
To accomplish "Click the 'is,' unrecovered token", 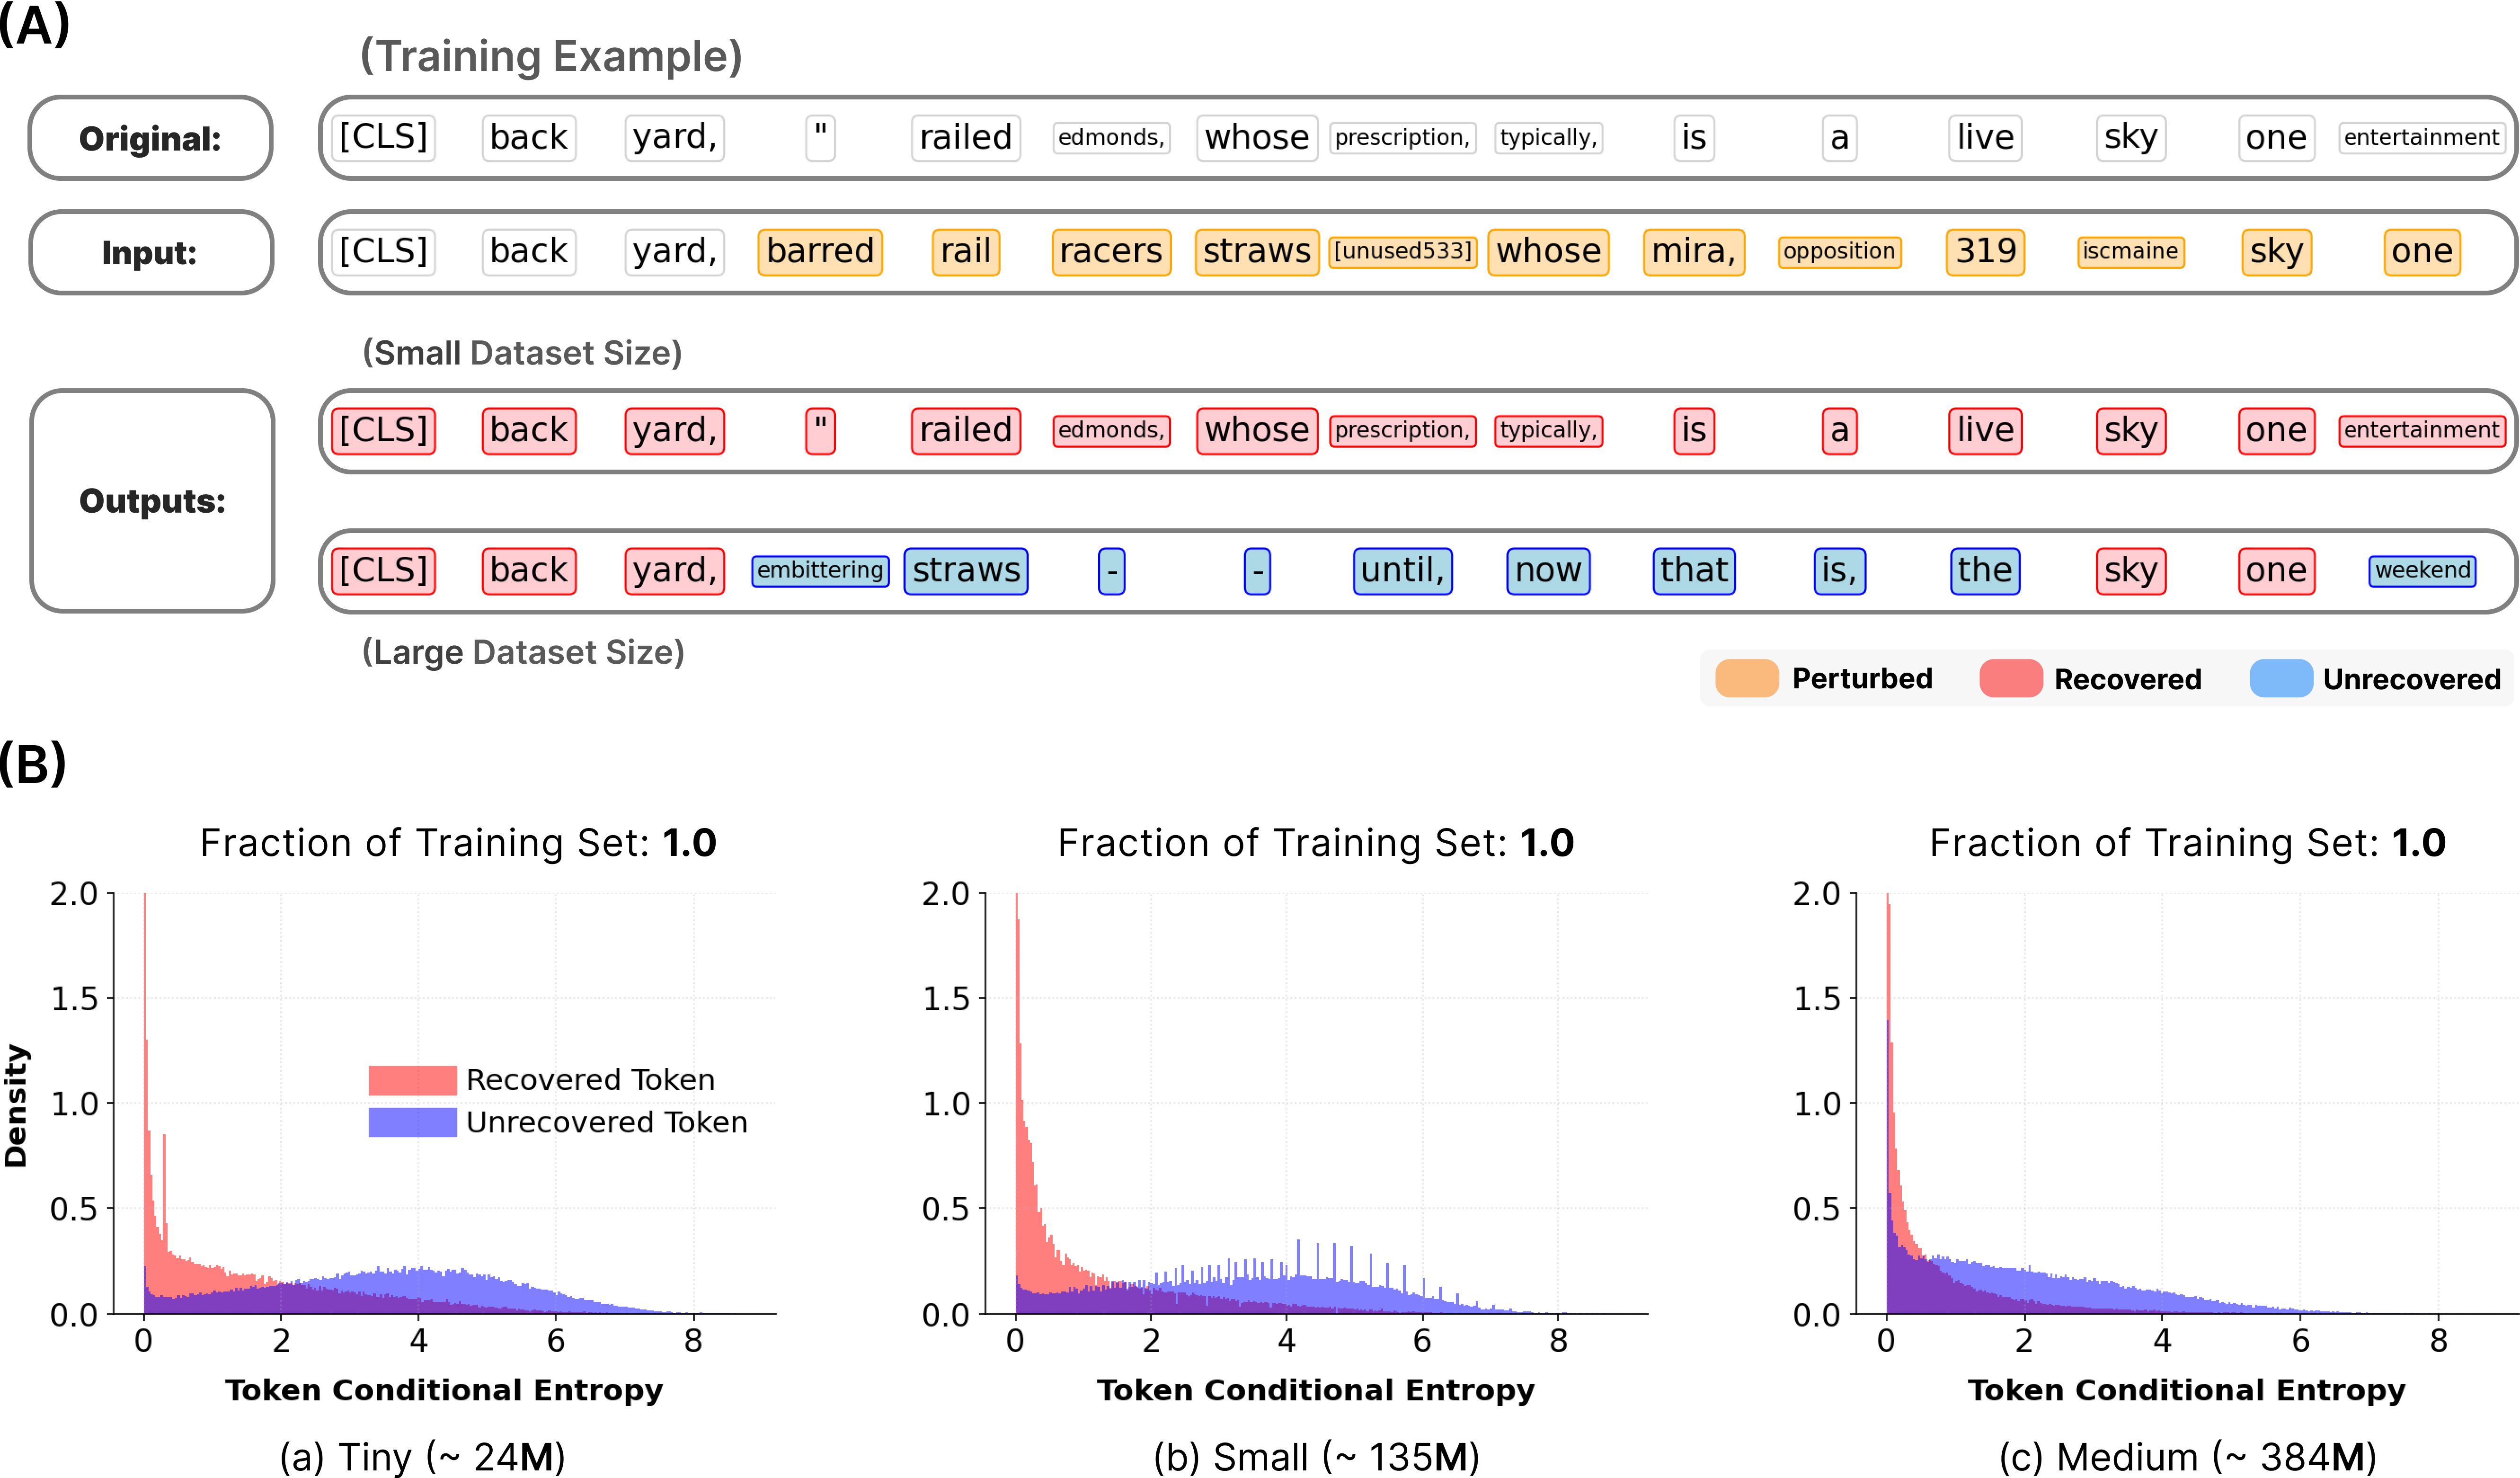I will 1839,571.
